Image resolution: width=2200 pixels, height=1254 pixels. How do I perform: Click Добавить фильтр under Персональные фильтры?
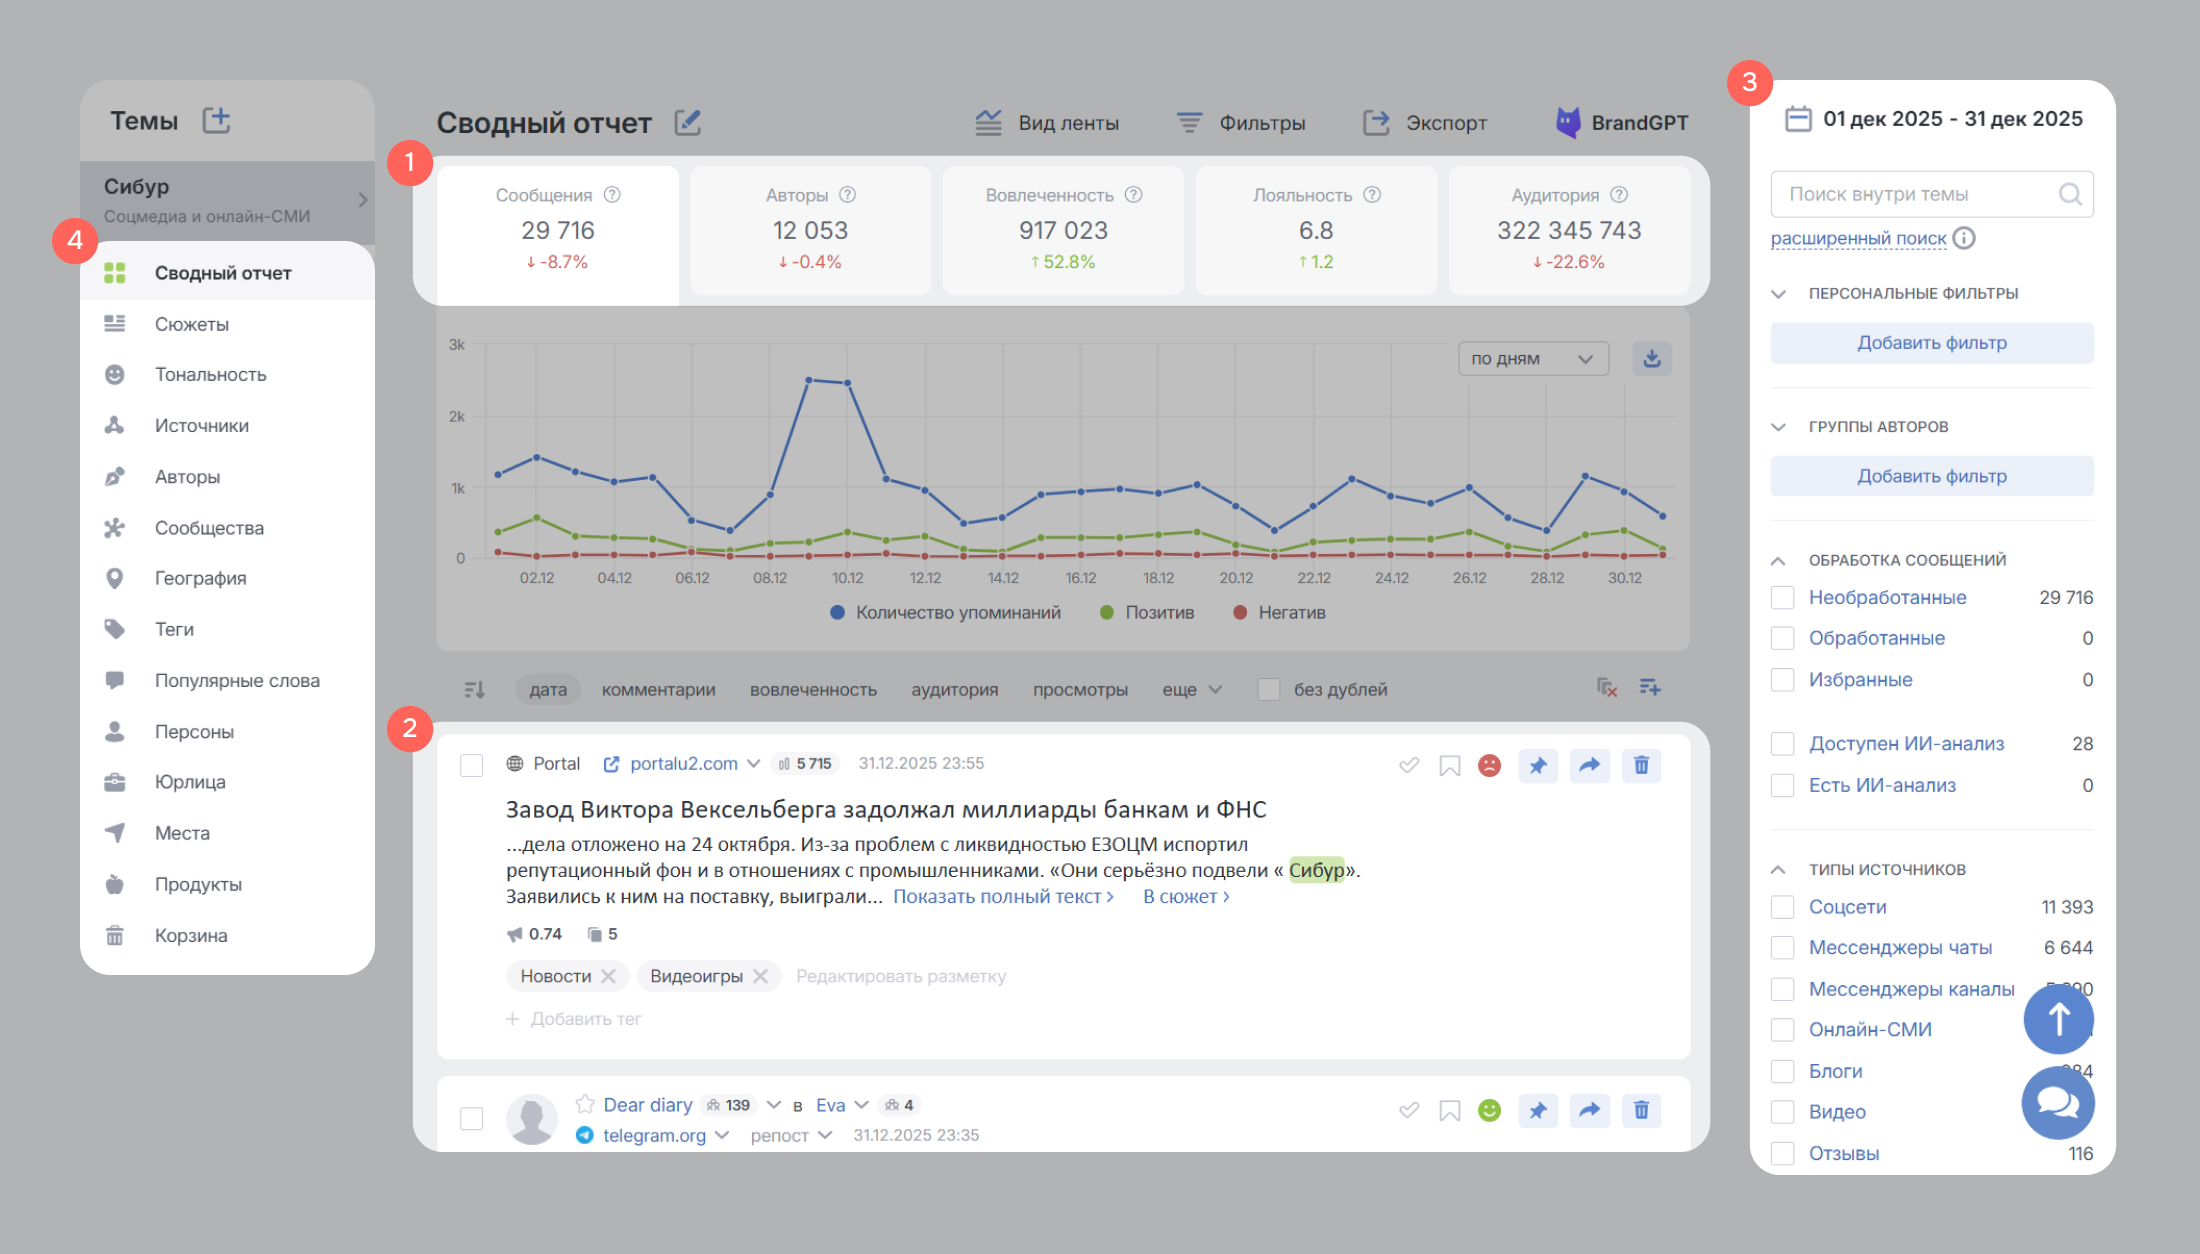(x=1931, y=342)
